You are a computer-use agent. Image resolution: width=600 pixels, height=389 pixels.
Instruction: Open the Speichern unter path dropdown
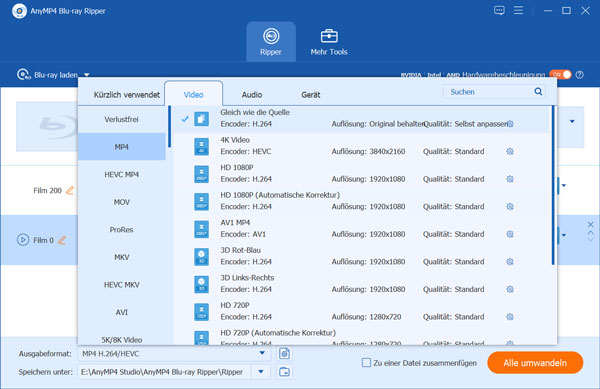pyautogui.click(x=261, y=371)
